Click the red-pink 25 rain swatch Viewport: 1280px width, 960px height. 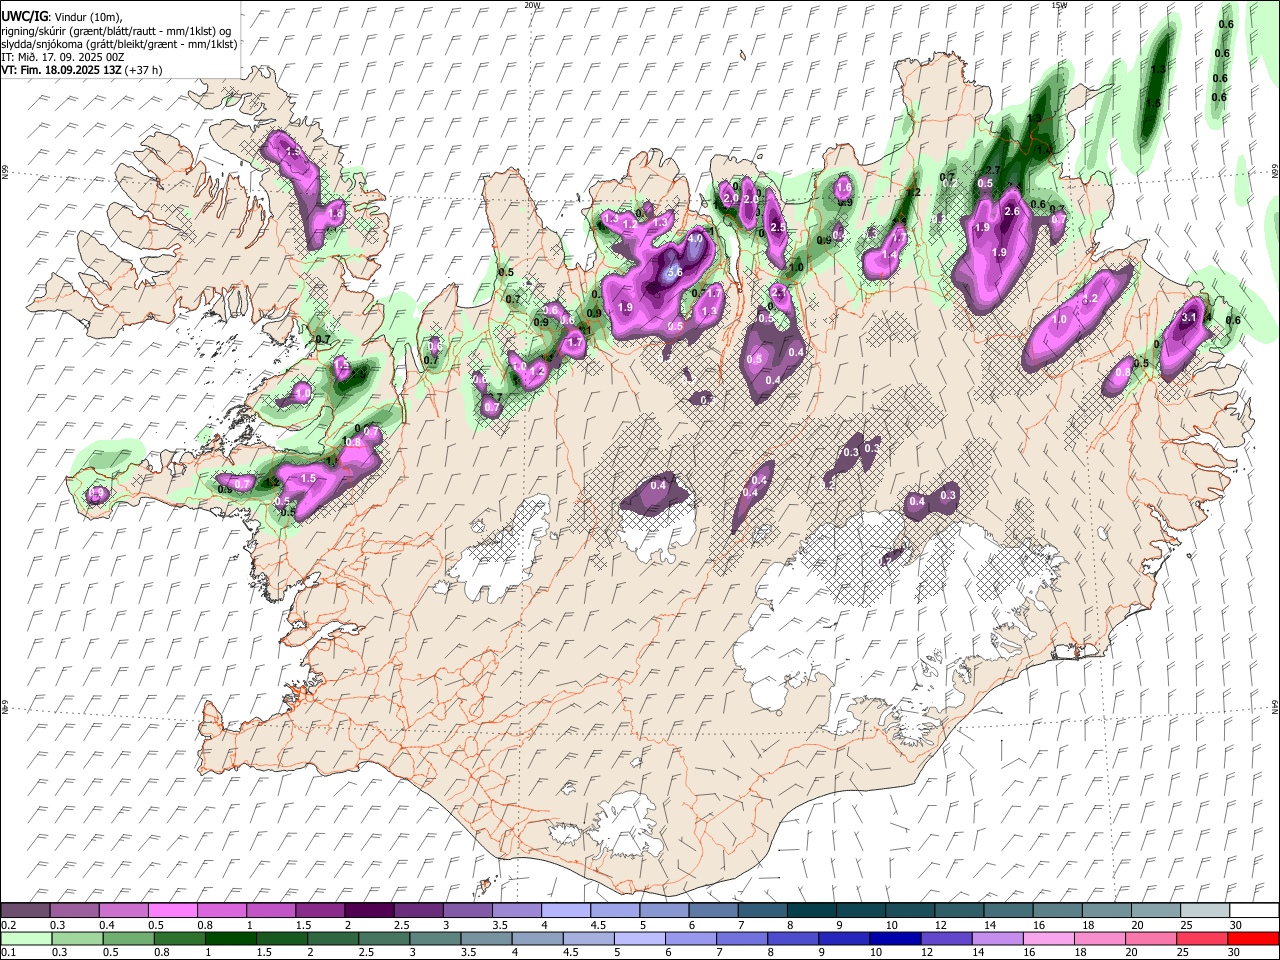pyautogui.click(x=1204, y=938)
